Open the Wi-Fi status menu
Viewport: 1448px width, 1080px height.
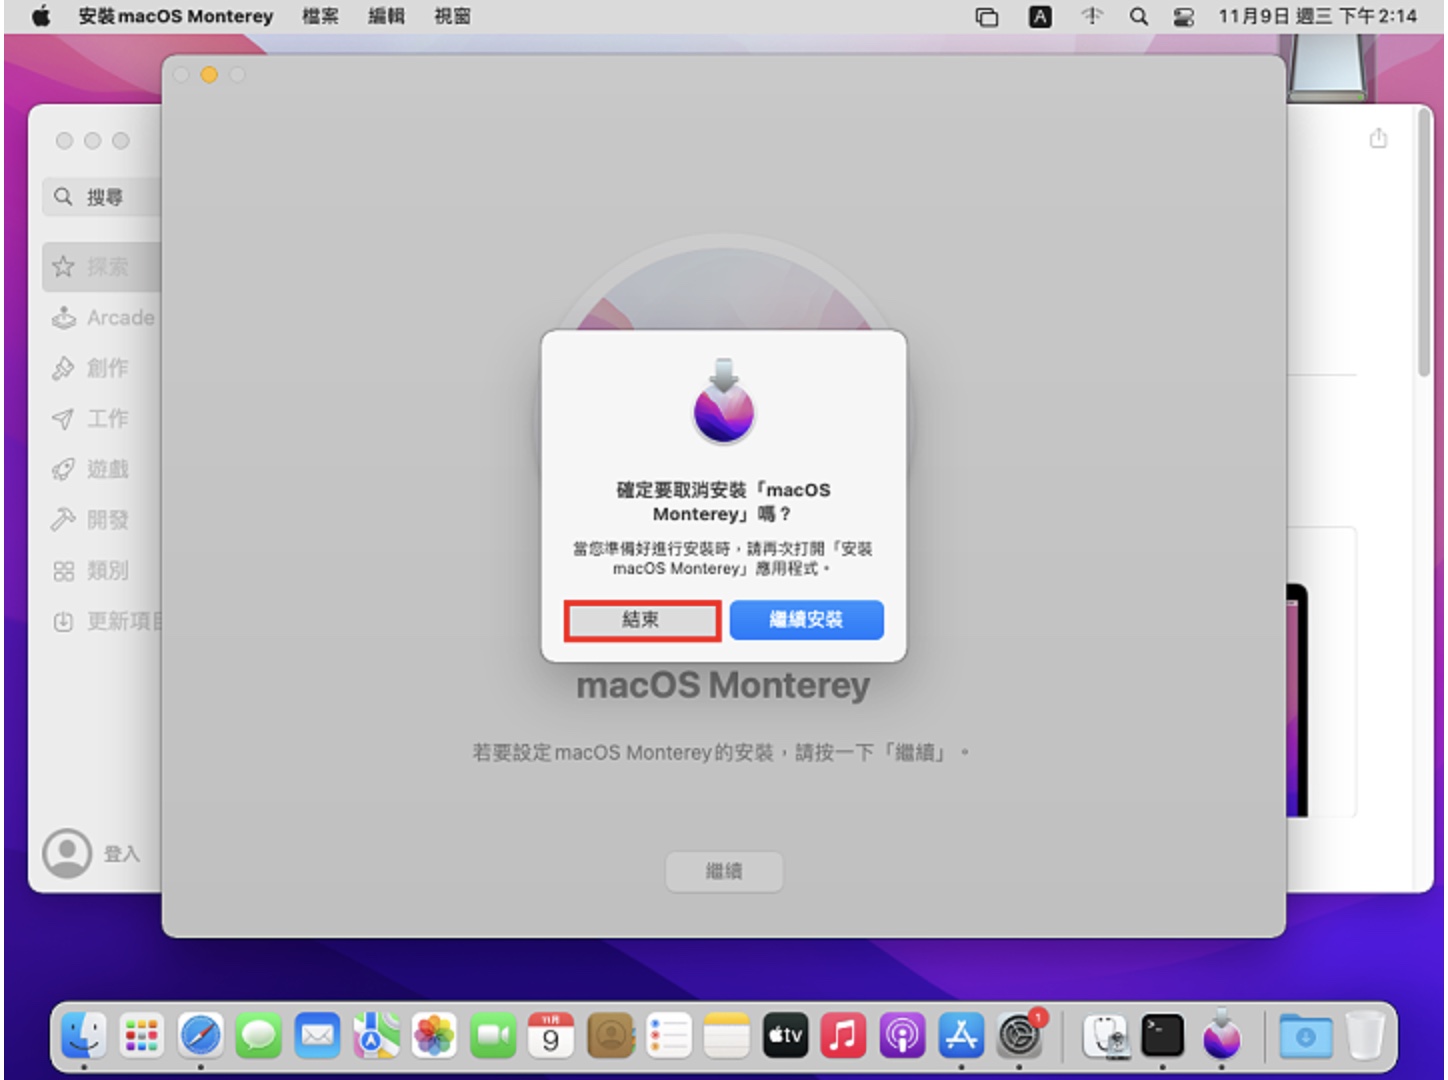point(1092,16)
